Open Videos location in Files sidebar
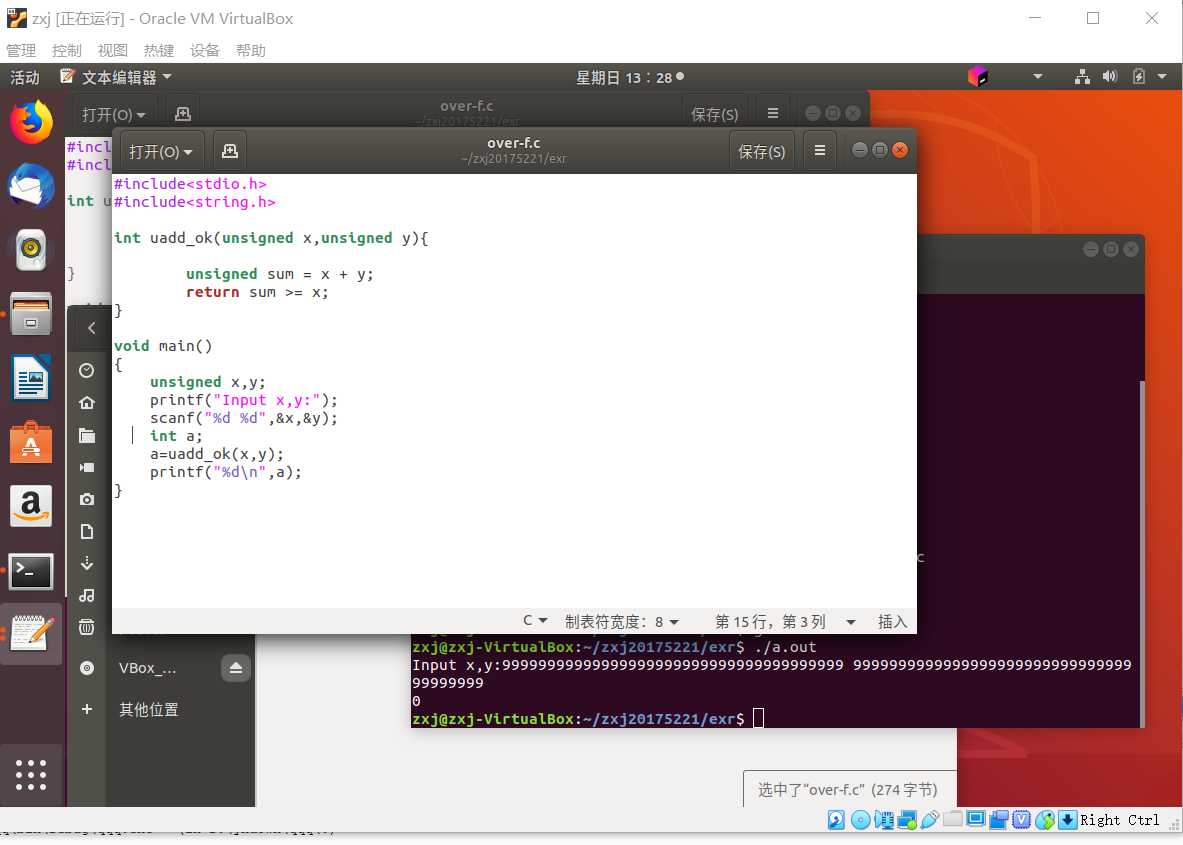 (87, 468)
